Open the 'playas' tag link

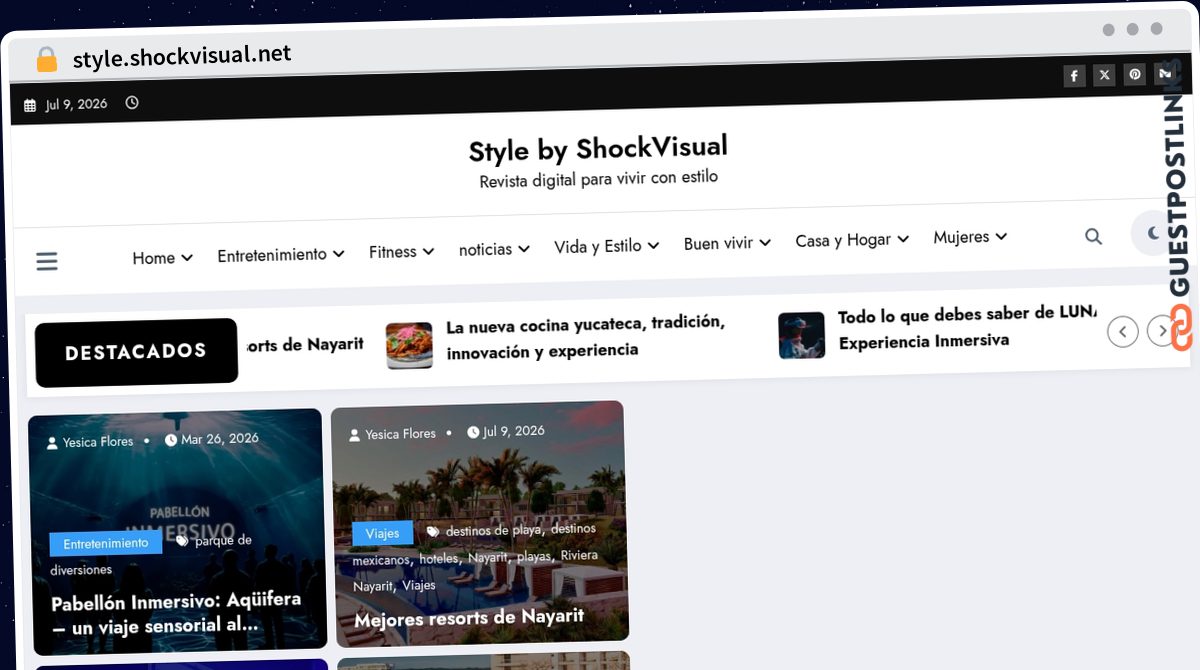533,556
